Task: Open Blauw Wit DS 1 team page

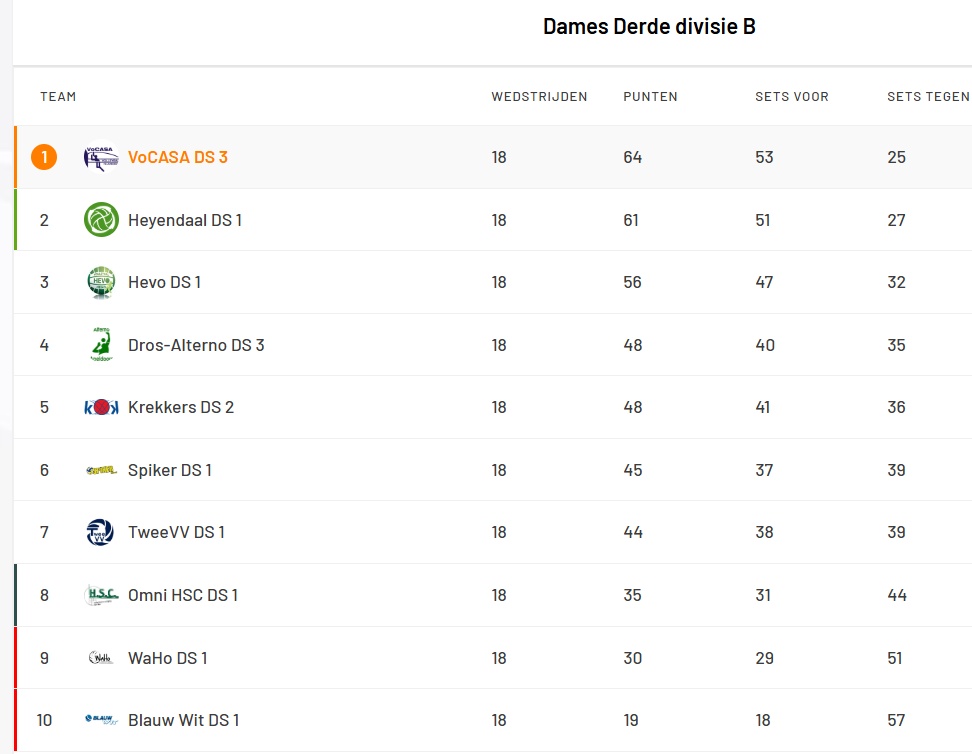Action: [x=183, y=720]
